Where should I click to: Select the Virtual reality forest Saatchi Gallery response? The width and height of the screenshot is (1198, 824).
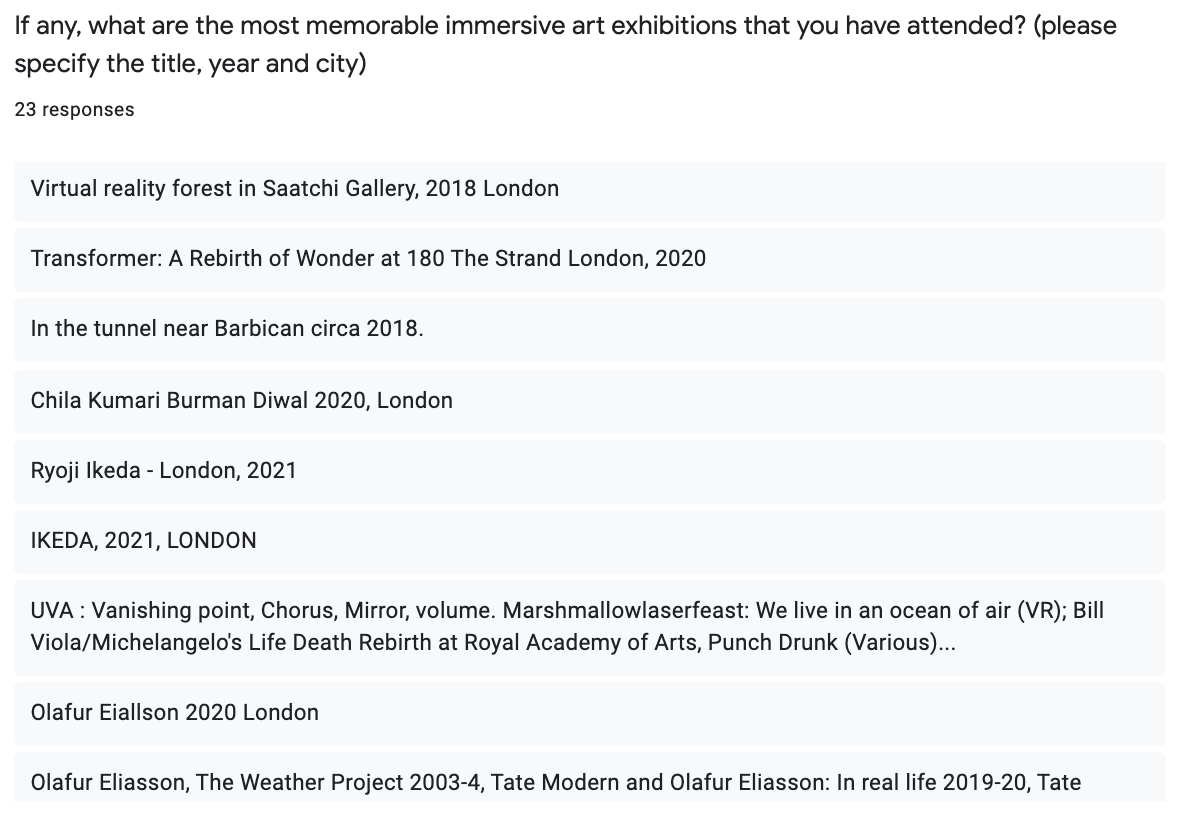[295, 189]
